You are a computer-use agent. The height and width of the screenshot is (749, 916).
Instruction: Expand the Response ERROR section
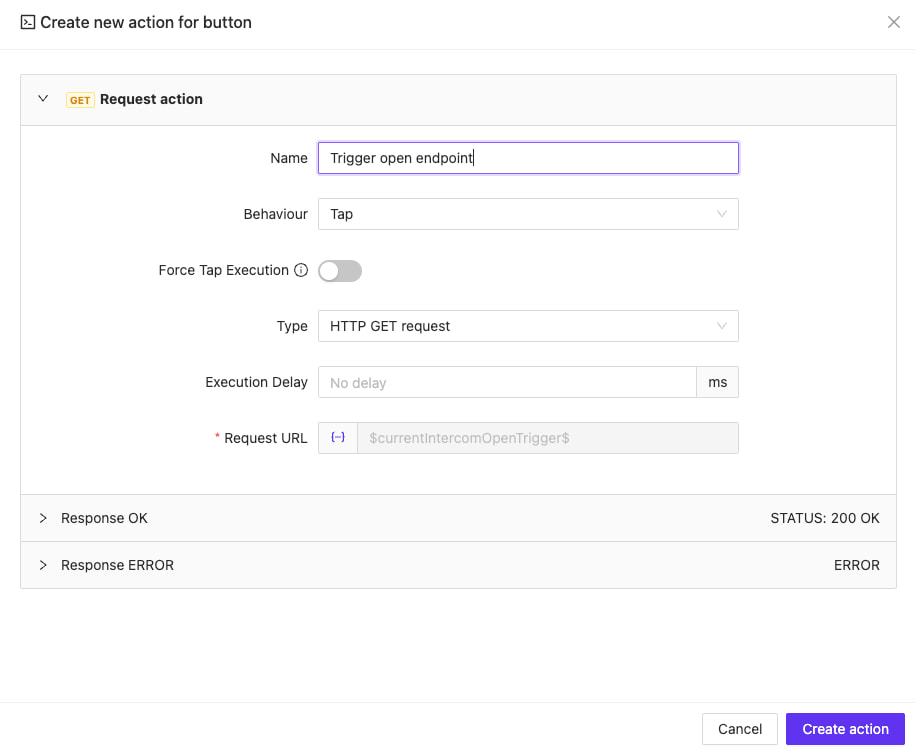point(42,565)
